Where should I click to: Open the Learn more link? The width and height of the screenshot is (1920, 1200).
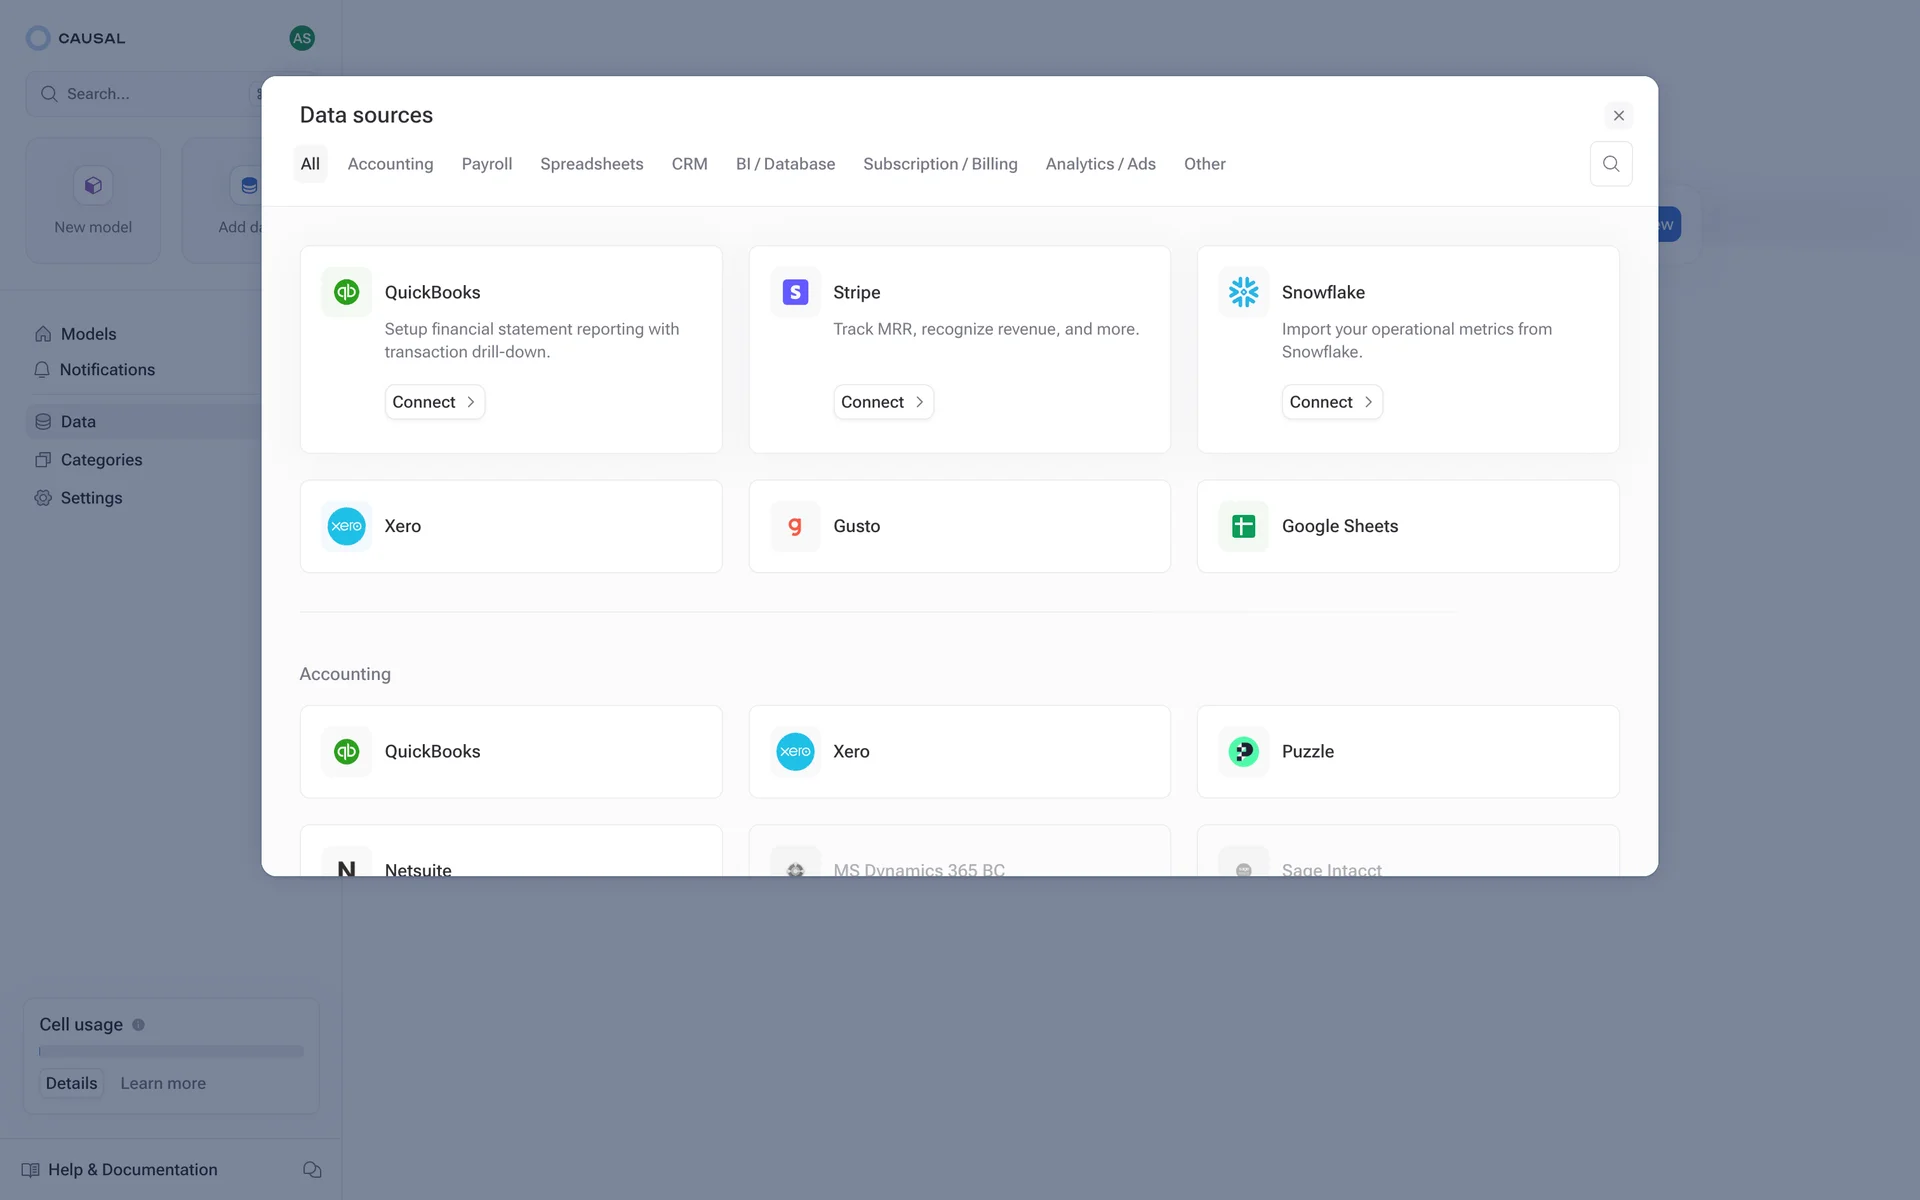pos(163,1084)
